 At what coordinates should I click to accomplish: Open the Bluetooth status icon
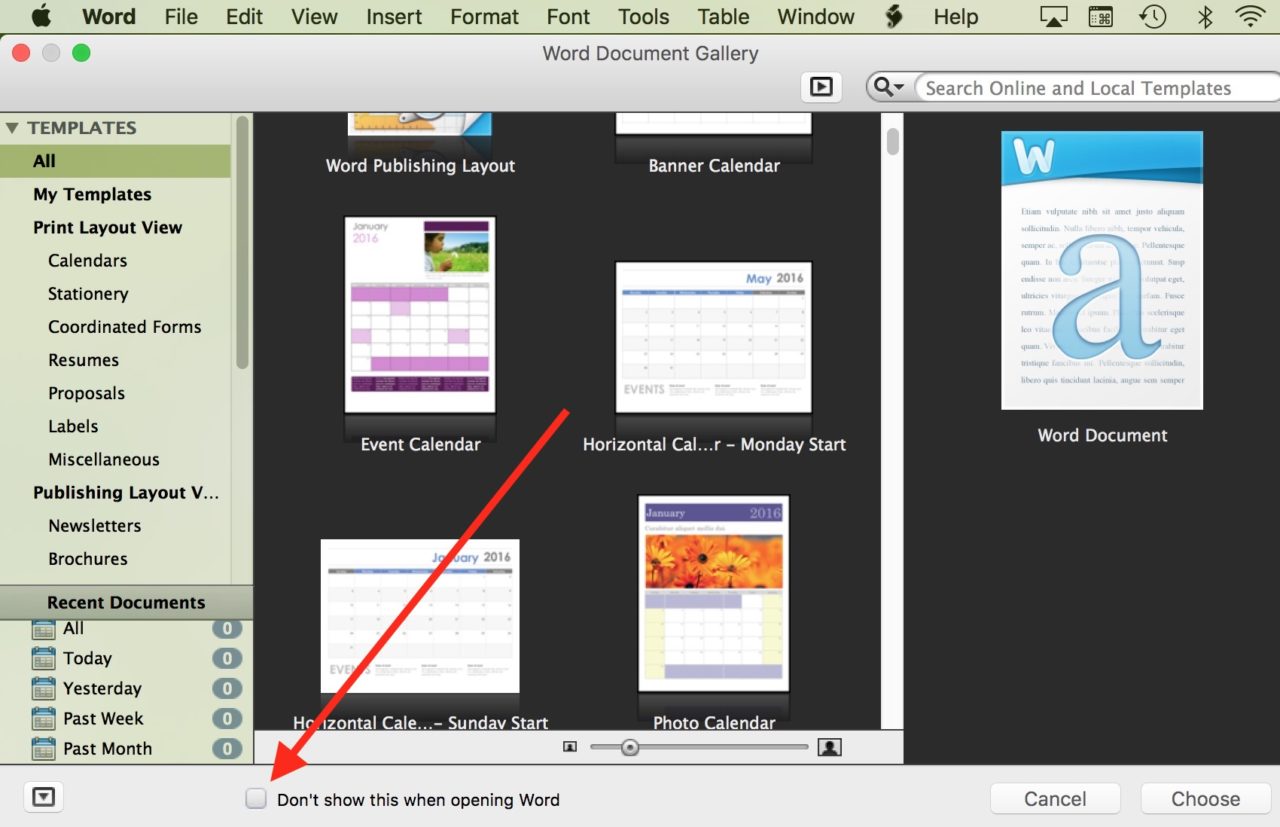[x=1205, y=16]
